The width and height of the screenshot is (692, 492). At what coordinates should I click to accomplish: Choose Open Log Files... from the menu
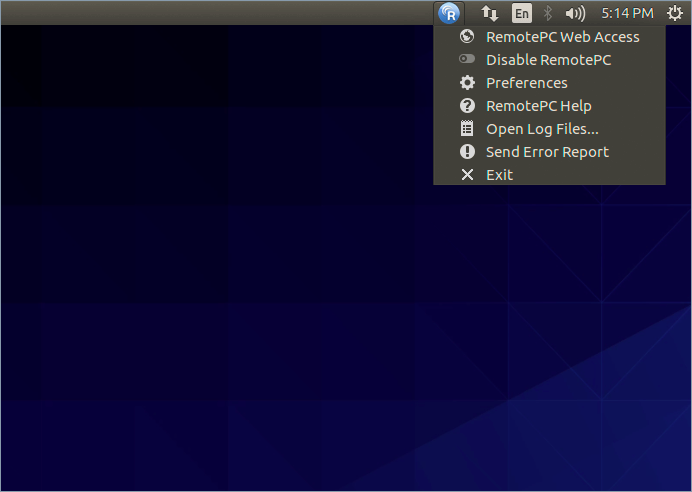[542, 129]
